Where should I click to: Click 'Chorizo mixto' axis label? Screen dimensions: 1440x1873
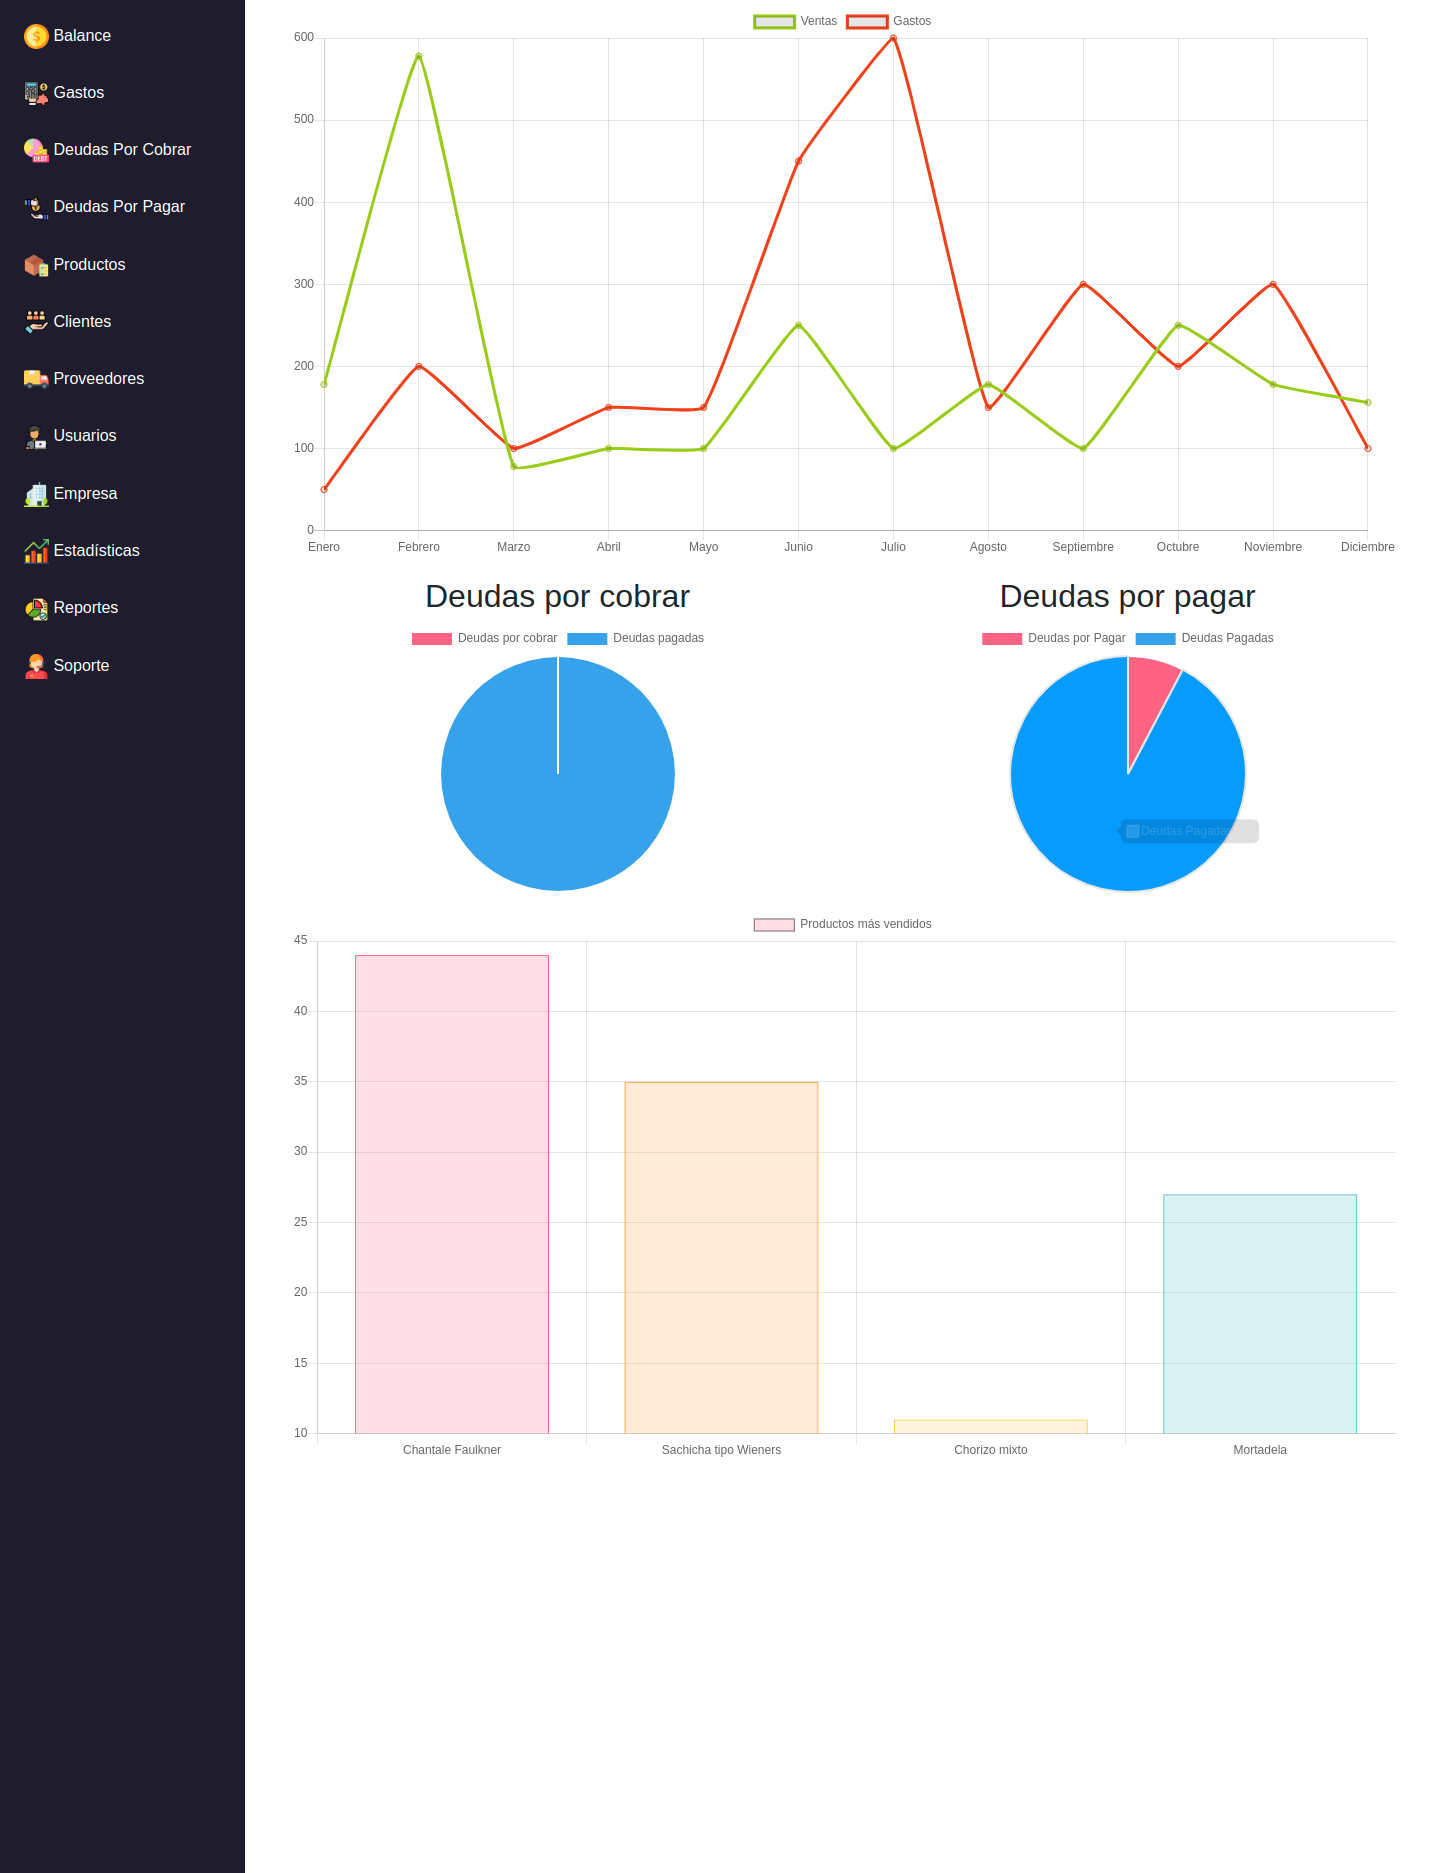point(991,1450)
